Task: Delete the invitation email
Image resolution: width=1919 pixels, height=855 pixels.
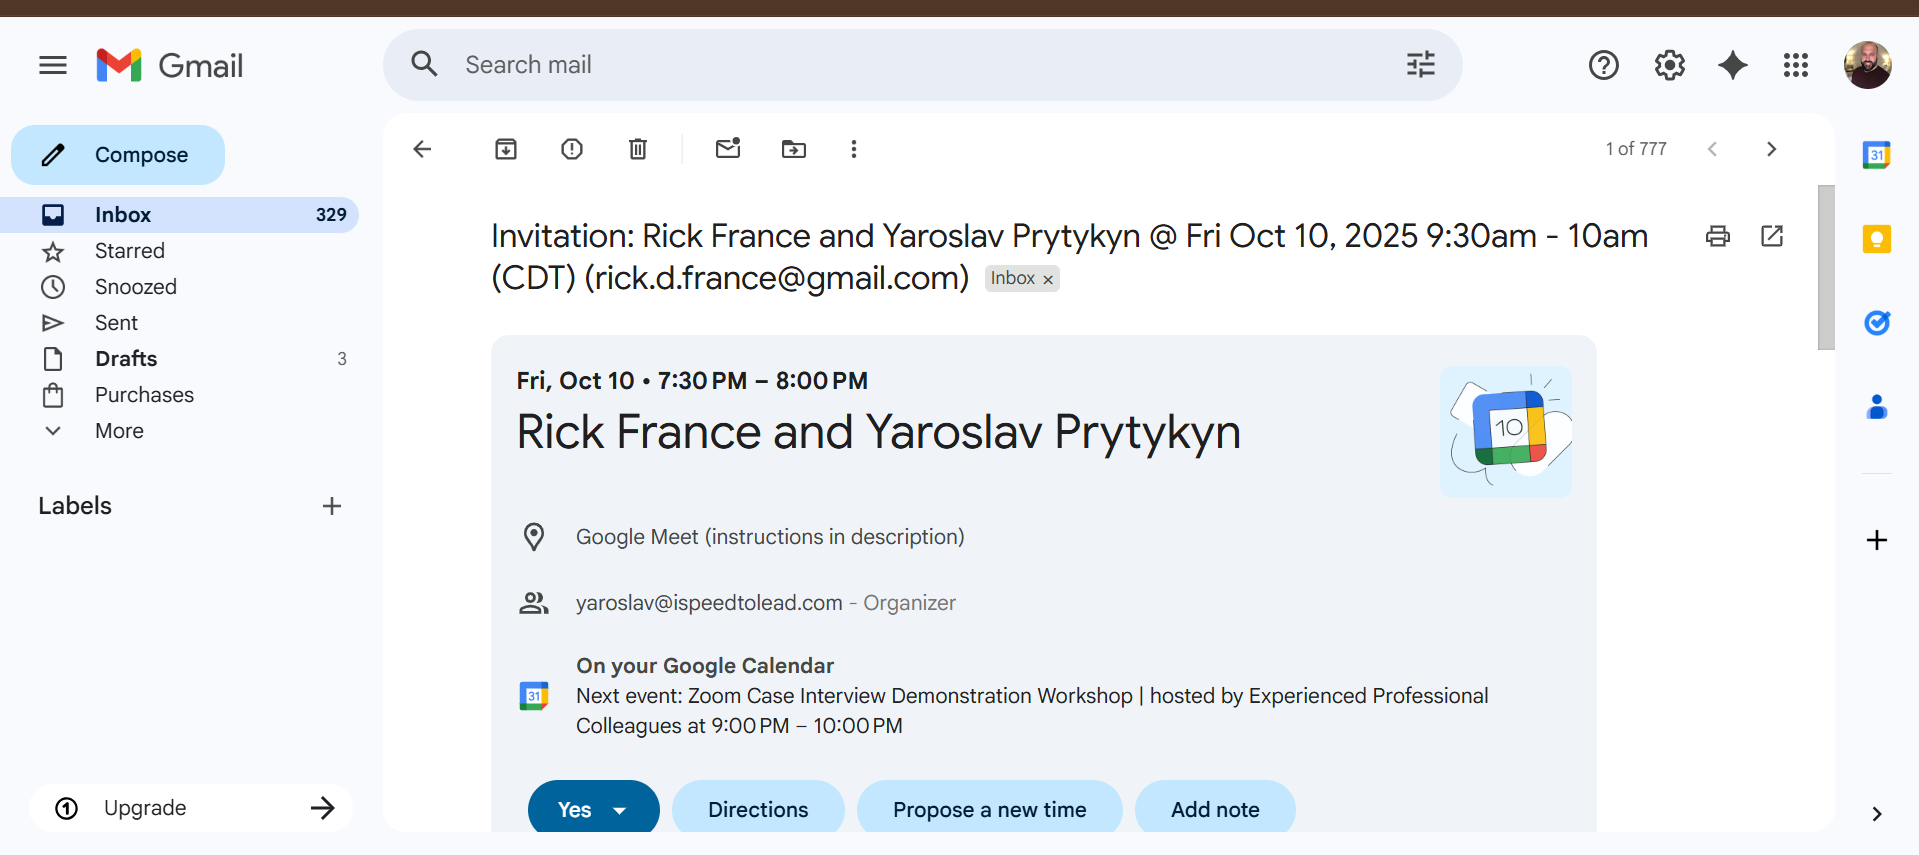Action: (638, 149)
